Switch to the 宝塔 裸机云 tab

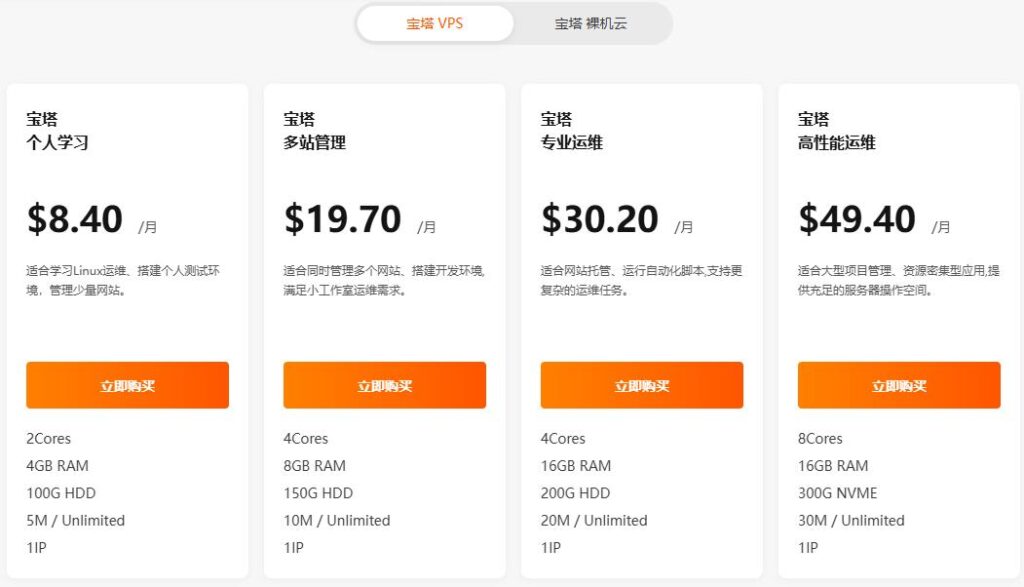591,23
